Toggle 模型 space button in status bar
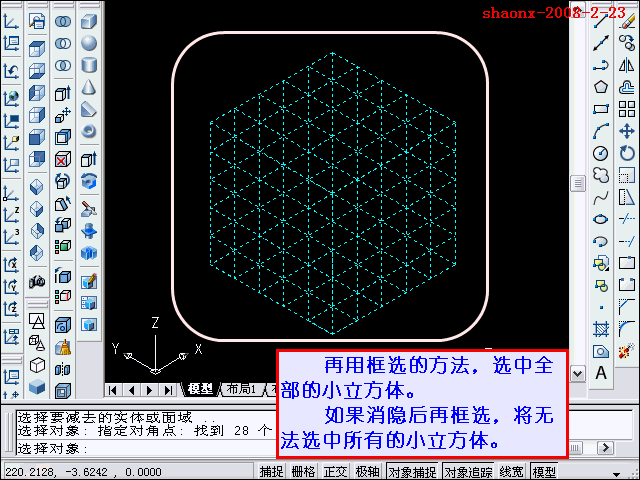640x480 pixels. click(544, 472)
